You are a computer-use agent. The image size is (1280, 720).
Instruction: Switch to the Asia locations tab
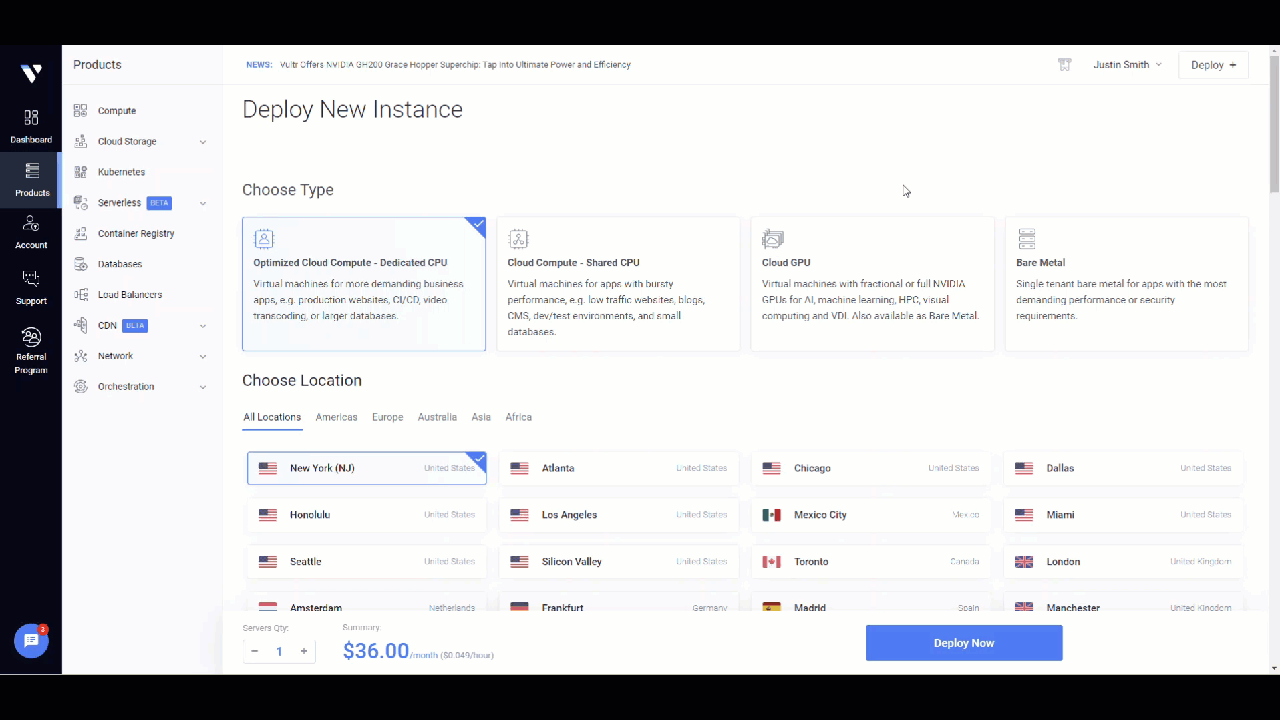(481, 417)
